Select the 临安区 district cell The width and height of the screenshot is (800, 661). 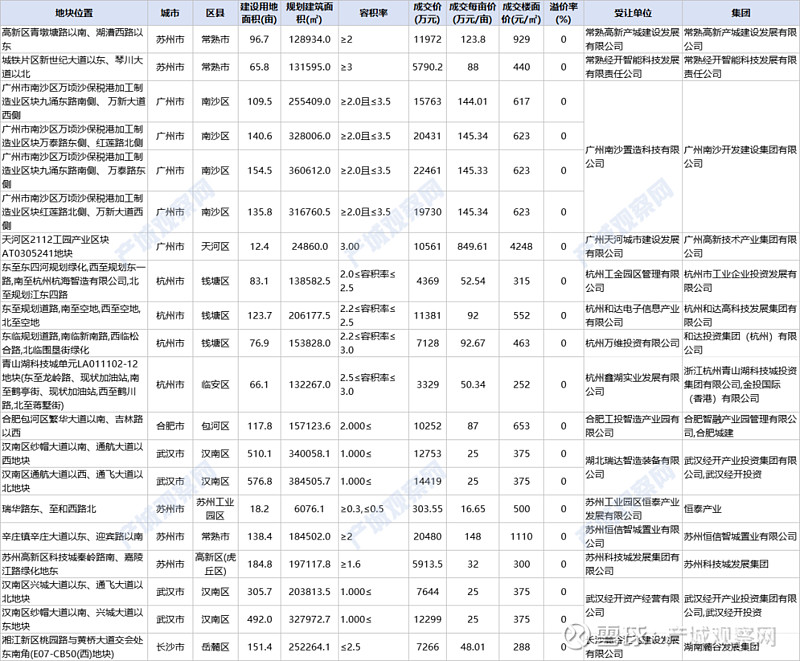click(x=215, y=385)
